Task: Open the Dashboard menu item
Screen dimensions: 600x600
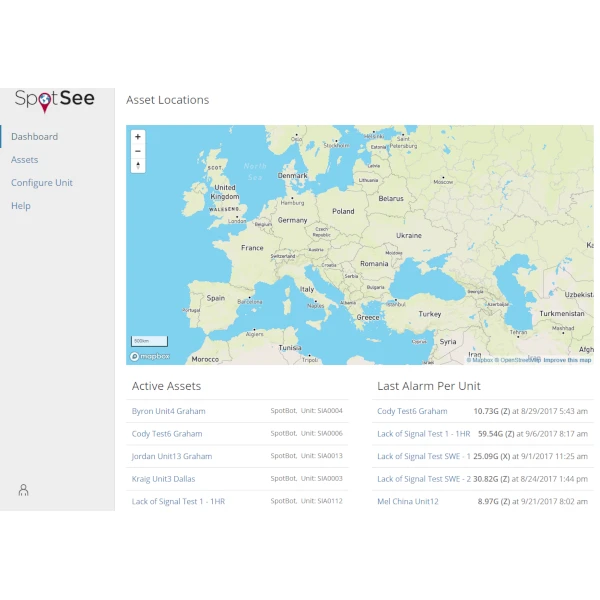Action: pos(35,137)
